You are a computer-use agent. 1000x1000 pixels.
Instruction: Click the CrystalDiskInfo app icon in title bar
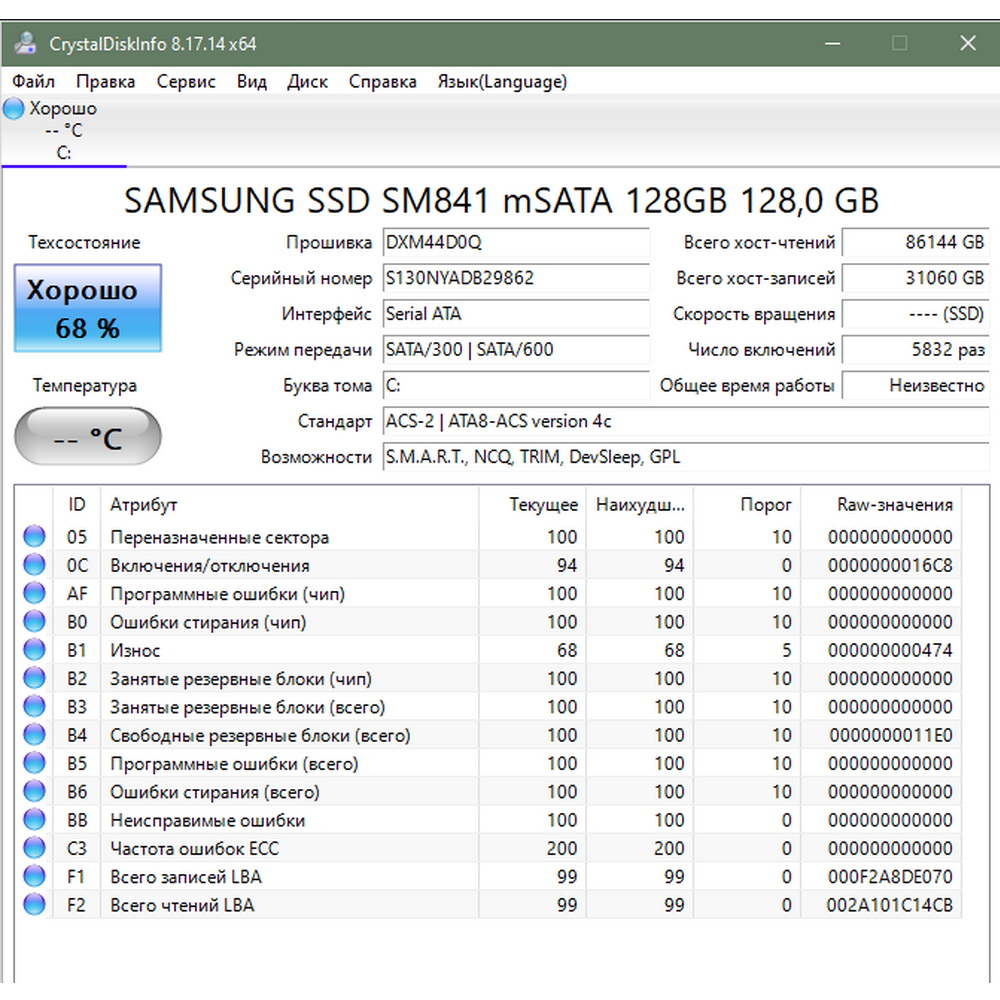[25, 44]
